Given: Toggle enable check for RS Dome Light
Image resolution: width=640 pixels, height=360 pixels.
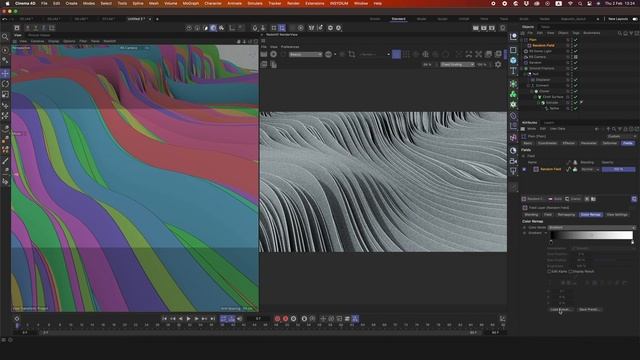Looking at the screenshot, I should (576, 51).
